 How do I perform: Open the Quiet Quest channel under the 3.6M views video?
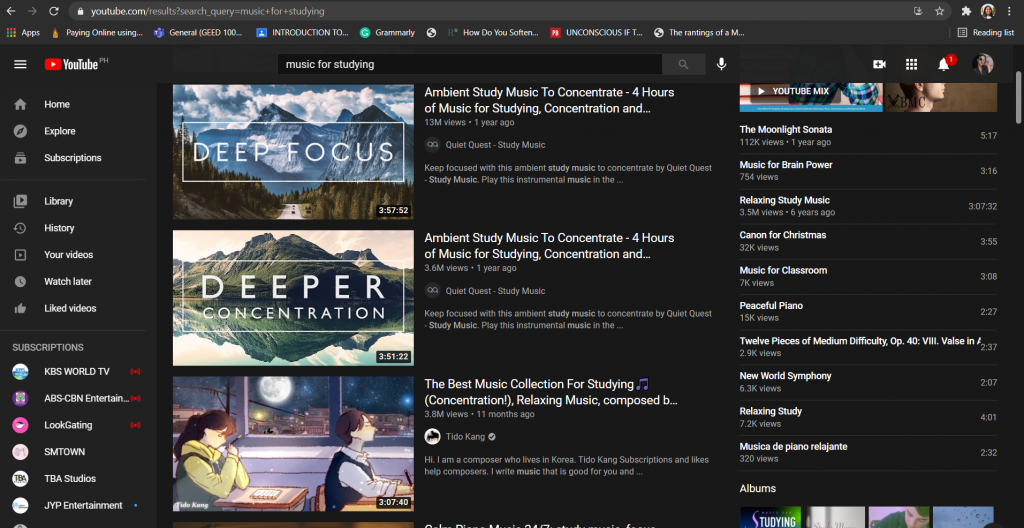(x=495, y=291)
